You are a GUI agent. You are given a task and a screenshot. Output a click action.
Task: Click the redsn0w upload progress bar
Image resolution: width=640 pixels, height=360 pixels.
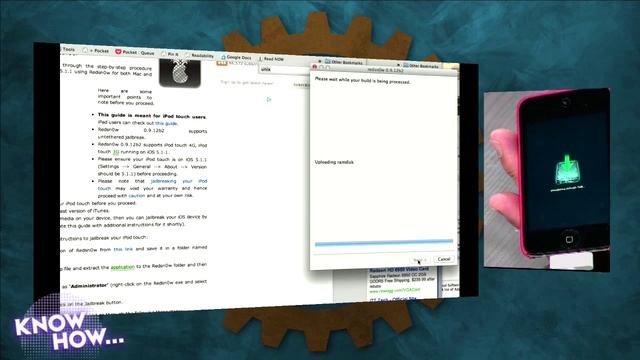click(384, 243)
